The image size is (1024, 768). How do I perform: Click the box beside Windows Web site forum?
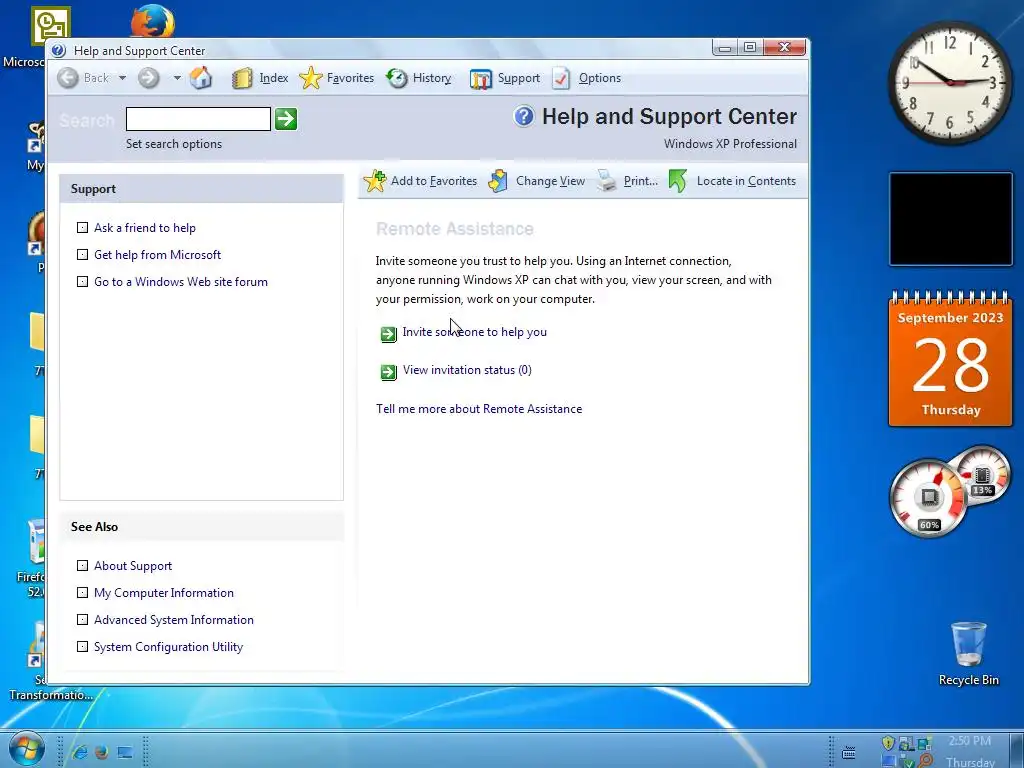coord(82,281)
